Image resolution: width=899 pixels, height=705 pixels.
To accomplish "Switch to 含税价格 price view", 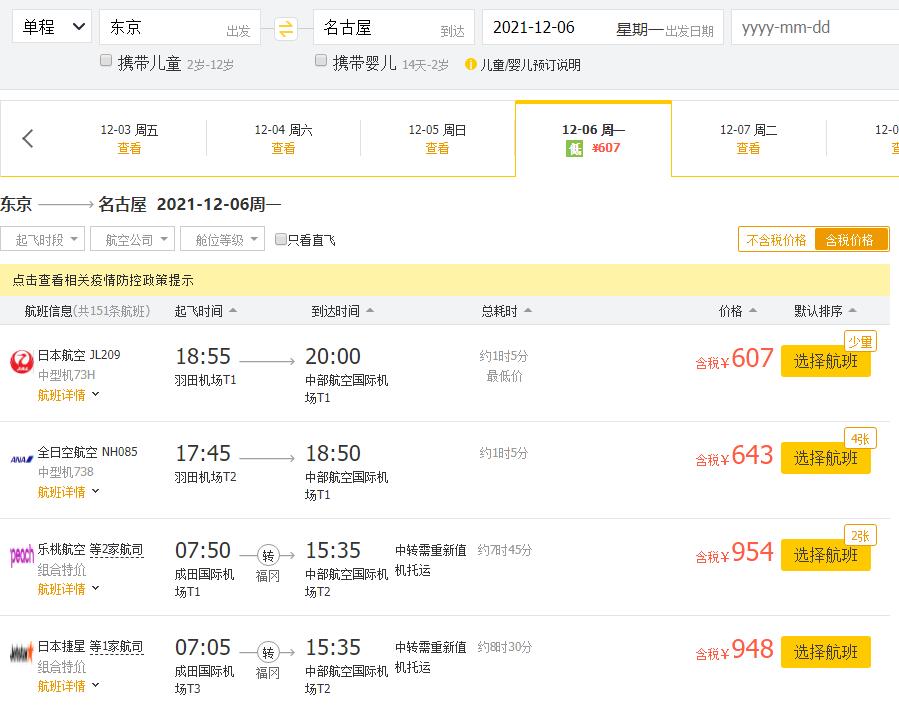I will click(x=850, y=240).
